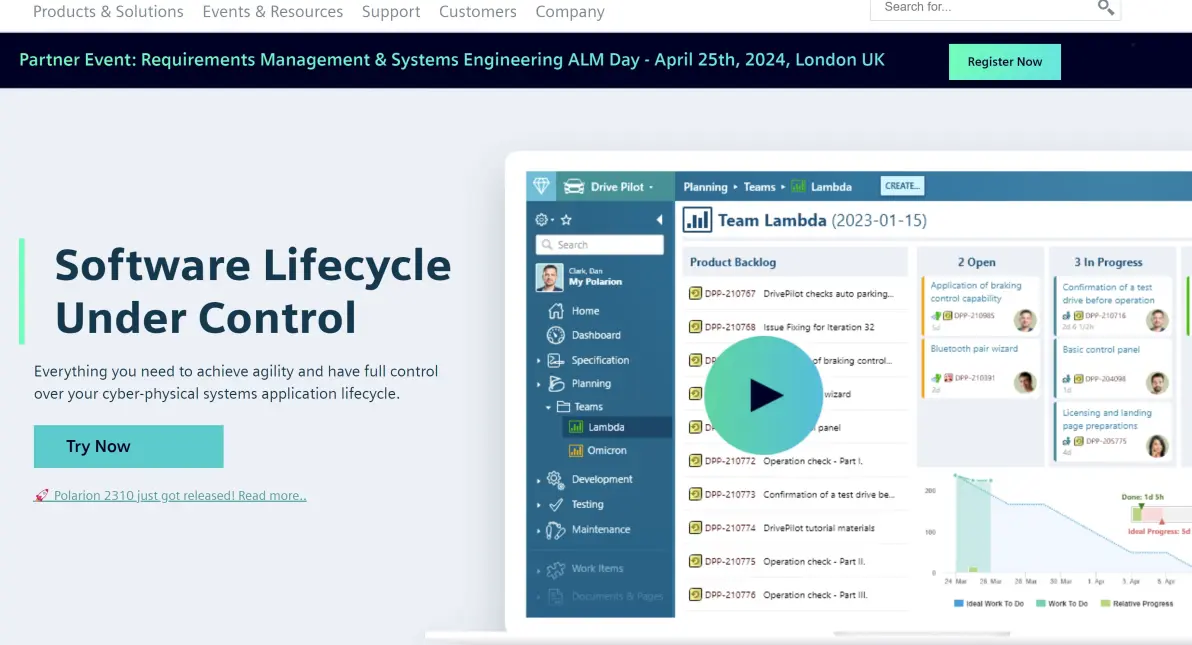Click the Relative Progress legend swatch
The image size is (1192, 645).
point(1105,603)
